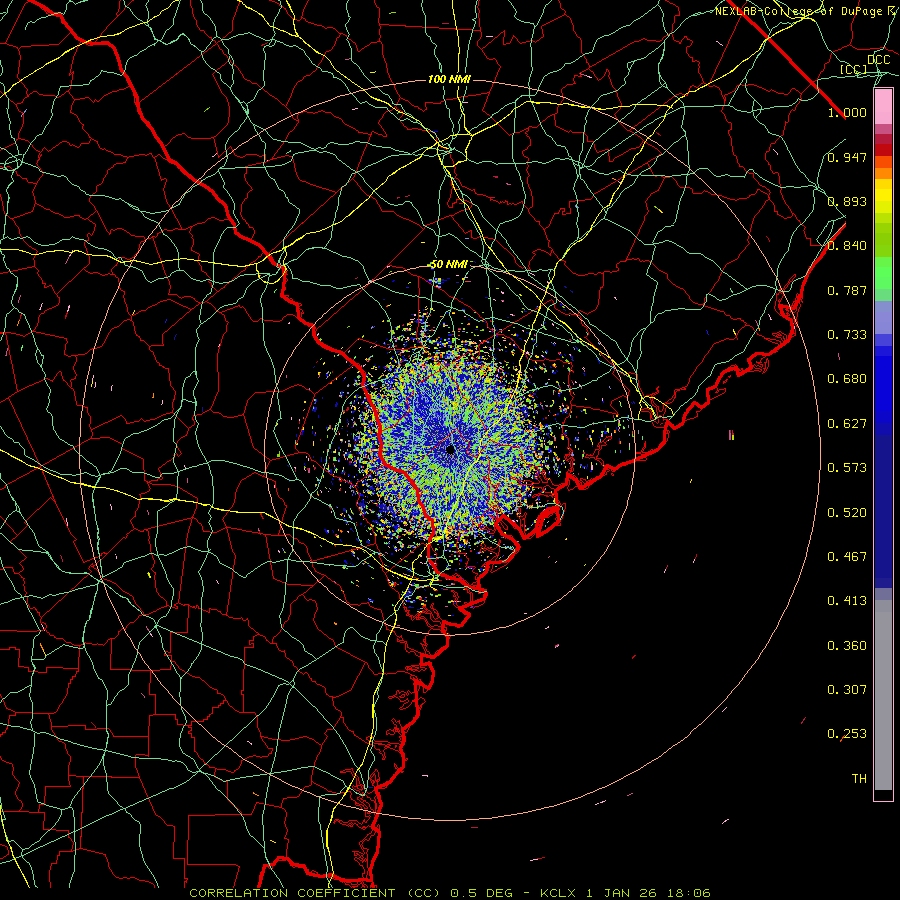This screenshot has height=900, width=900.
Task: Click the Correlation Coefficient caption at bottom
Action: click(x=450, y=893)
